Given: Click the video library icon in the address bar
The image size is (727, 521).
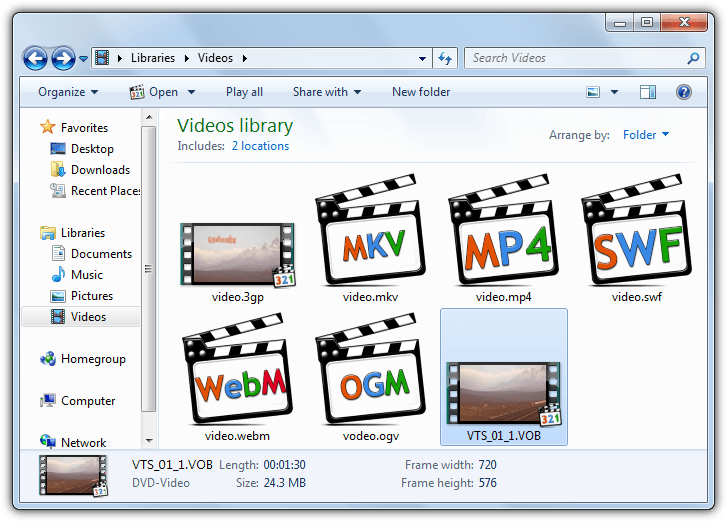Looking at the screenshot, I should pyautogui.click(x=102, y=58).
